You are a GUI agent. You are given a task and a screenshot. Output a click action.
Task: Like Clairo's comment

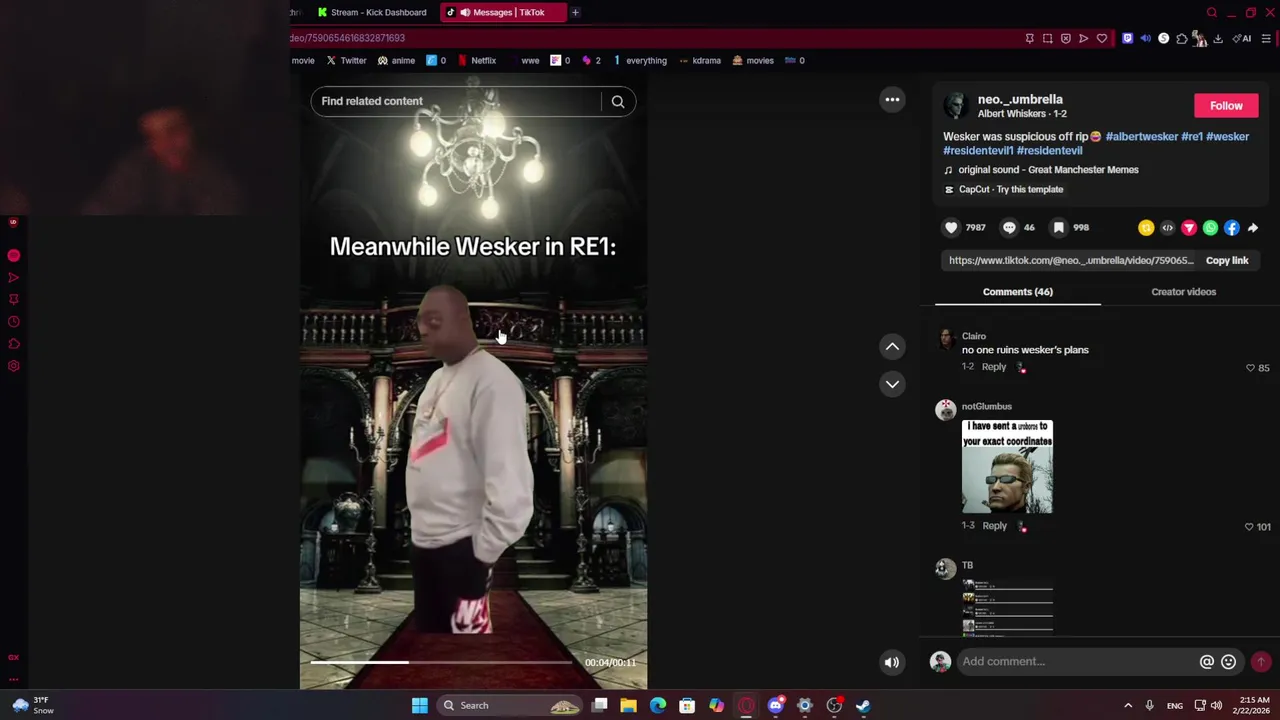pyautogui.click(x=1250, y=368)
